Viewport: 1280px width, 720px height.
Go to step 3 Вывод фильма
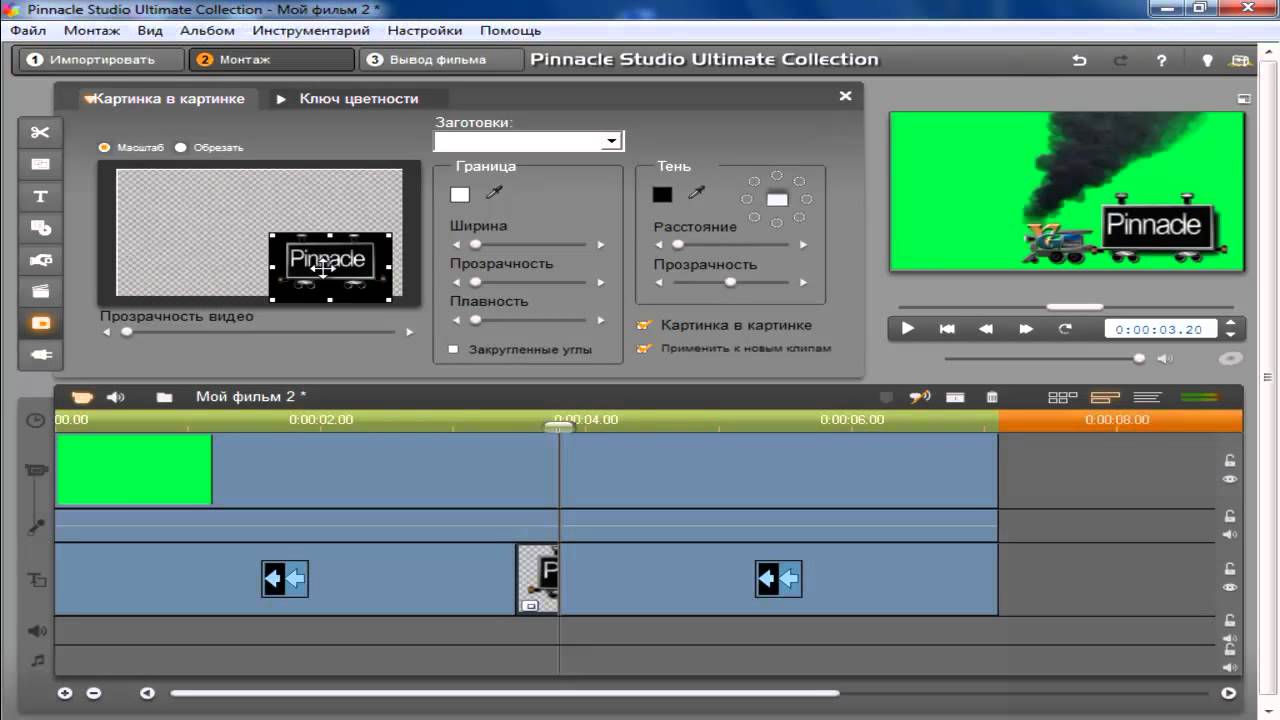441,60
